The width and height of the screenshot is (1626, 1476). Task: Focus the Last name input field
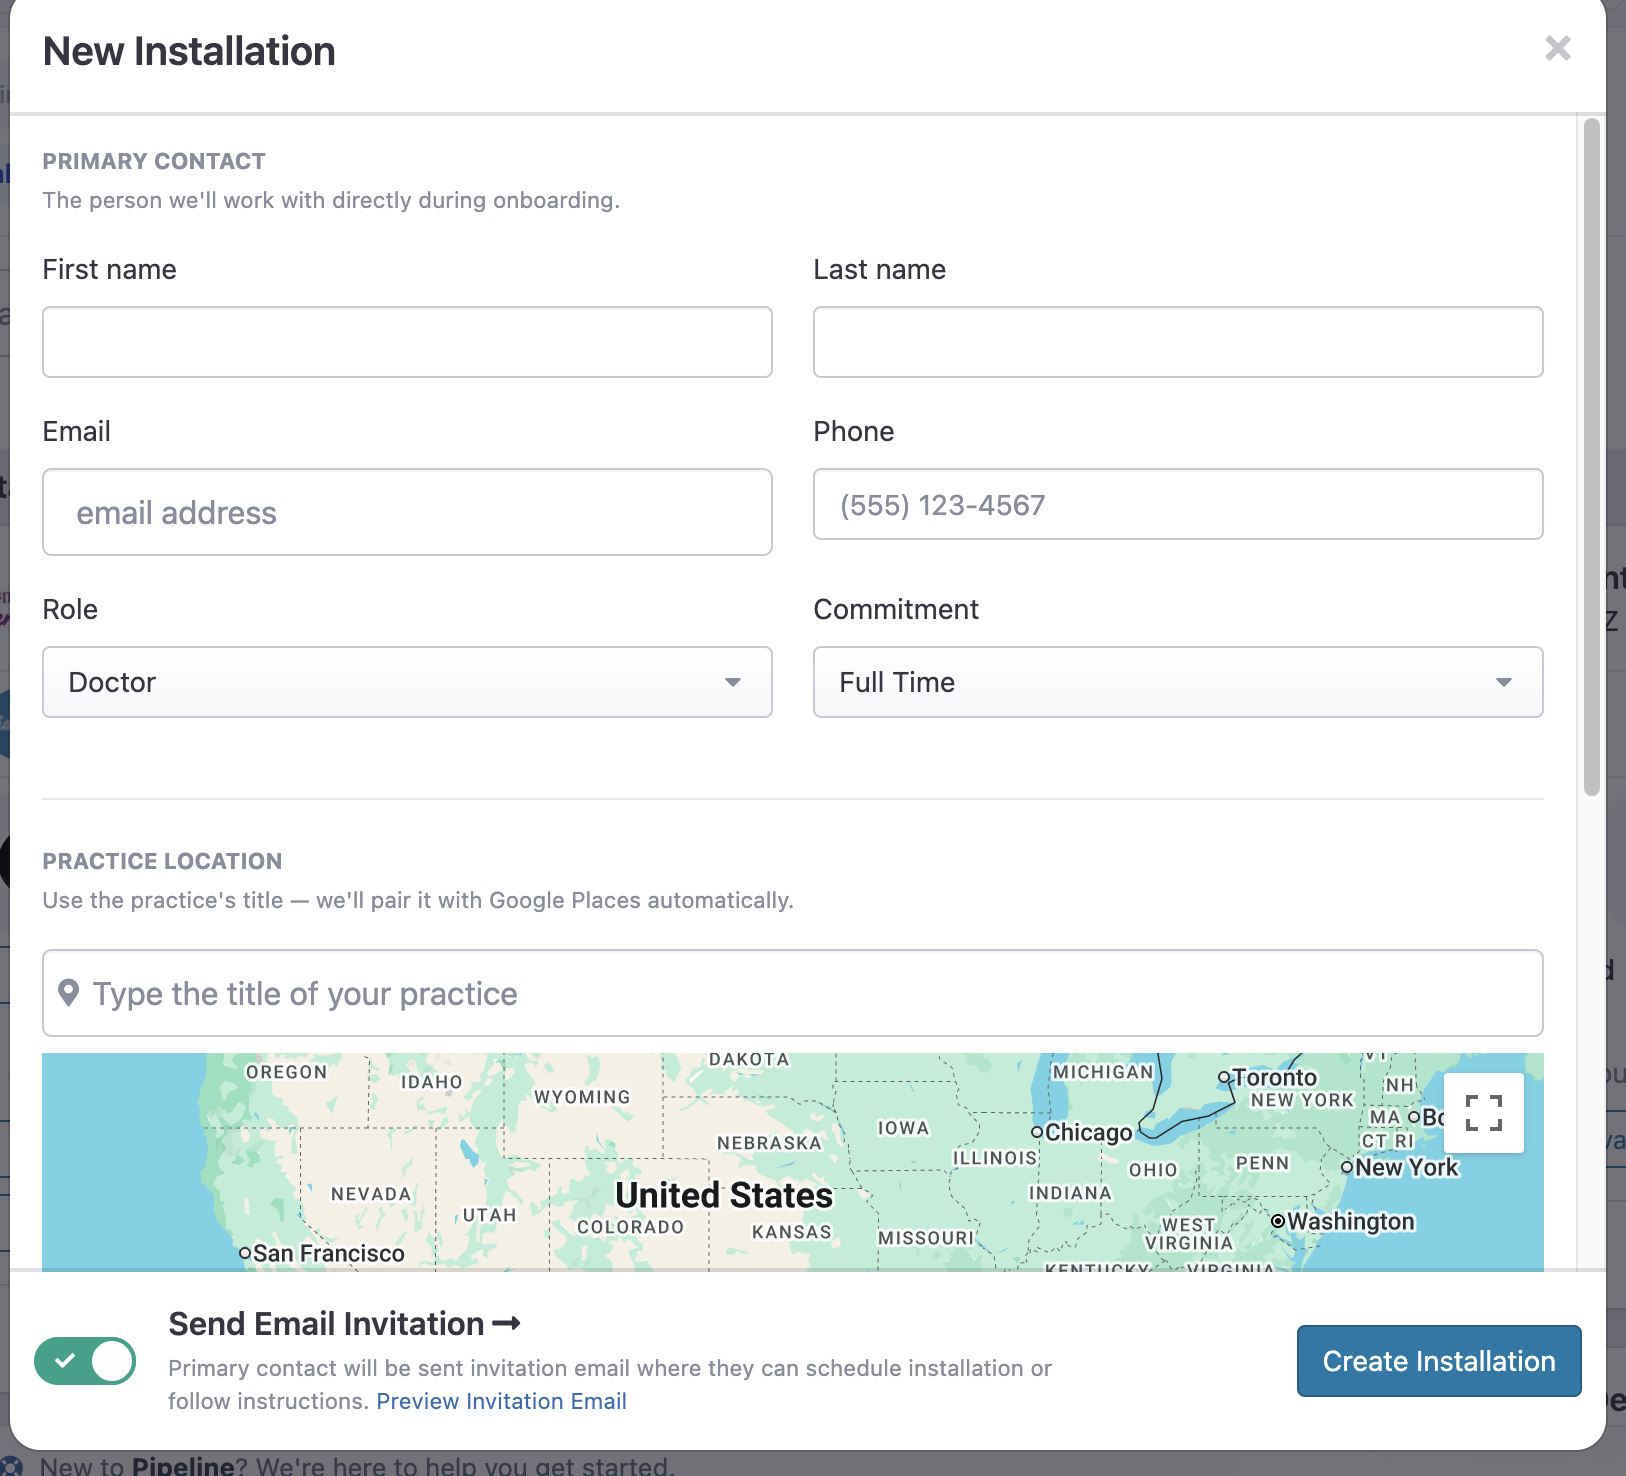pyautogui.click(x=1178, y=342)
